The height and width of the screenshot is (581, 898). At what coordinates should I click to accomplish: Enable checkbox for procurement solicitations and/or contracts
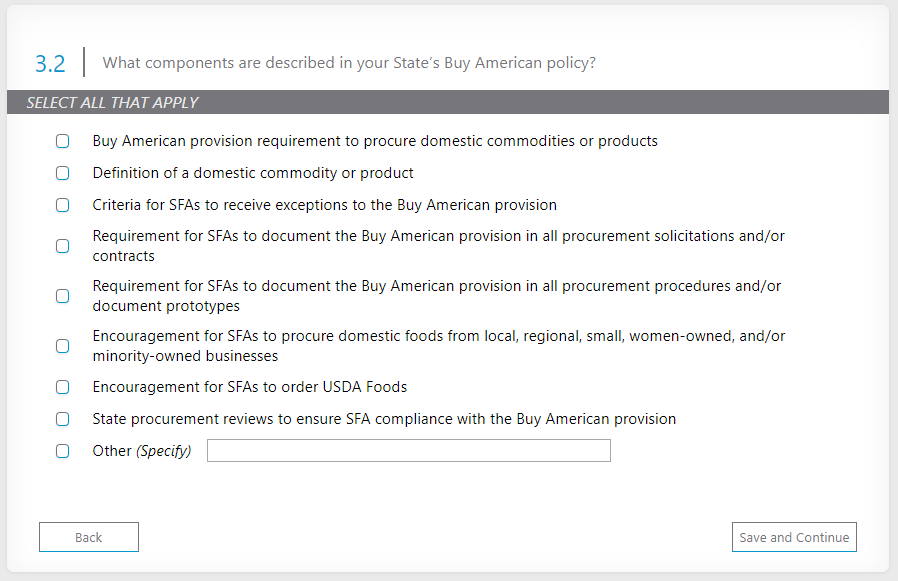[63, 246]
